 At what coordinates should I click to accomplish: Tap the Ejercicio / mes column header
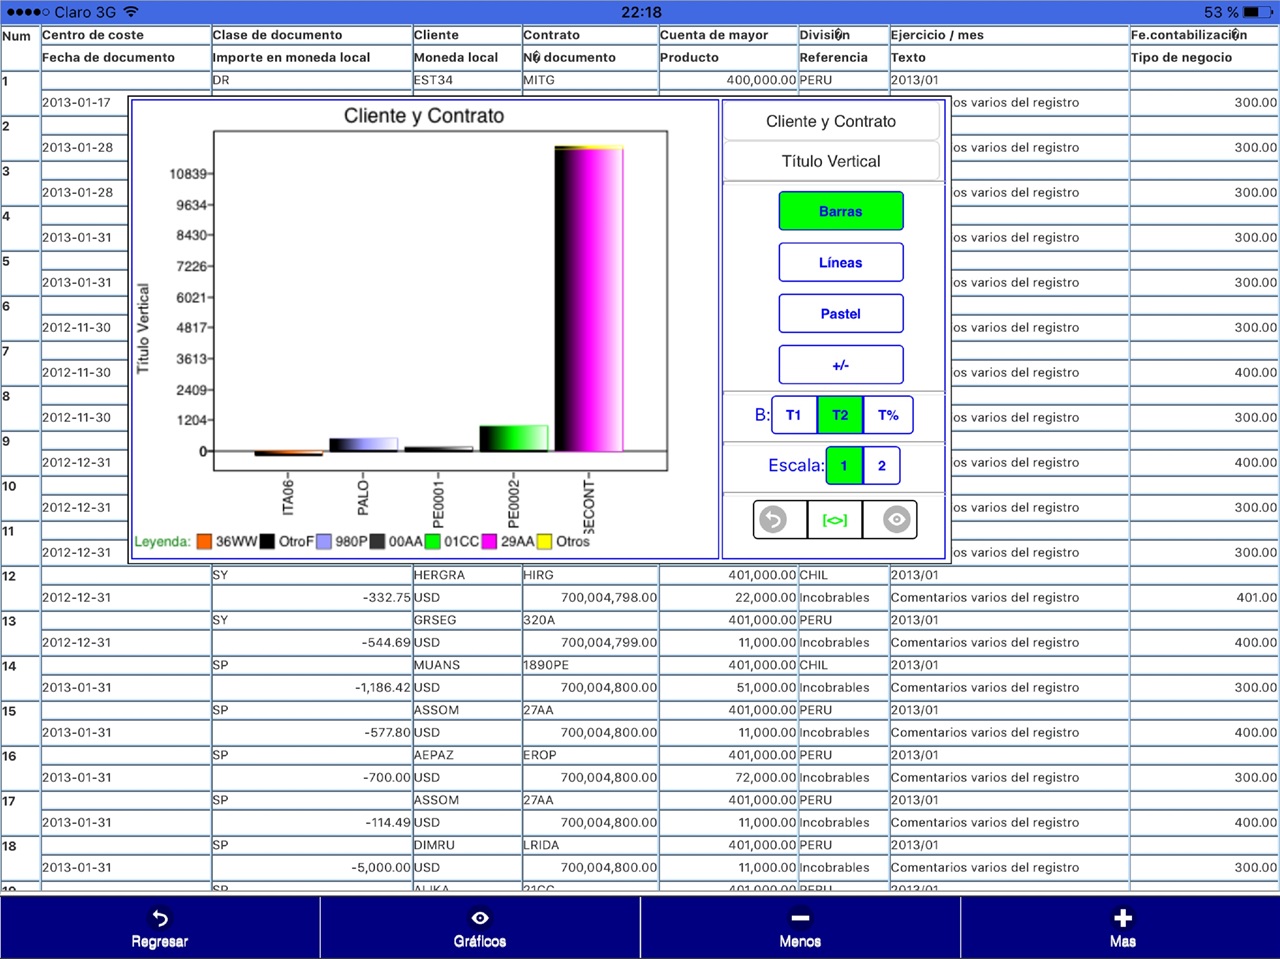pyautogui.click(x=1009, y=35)
